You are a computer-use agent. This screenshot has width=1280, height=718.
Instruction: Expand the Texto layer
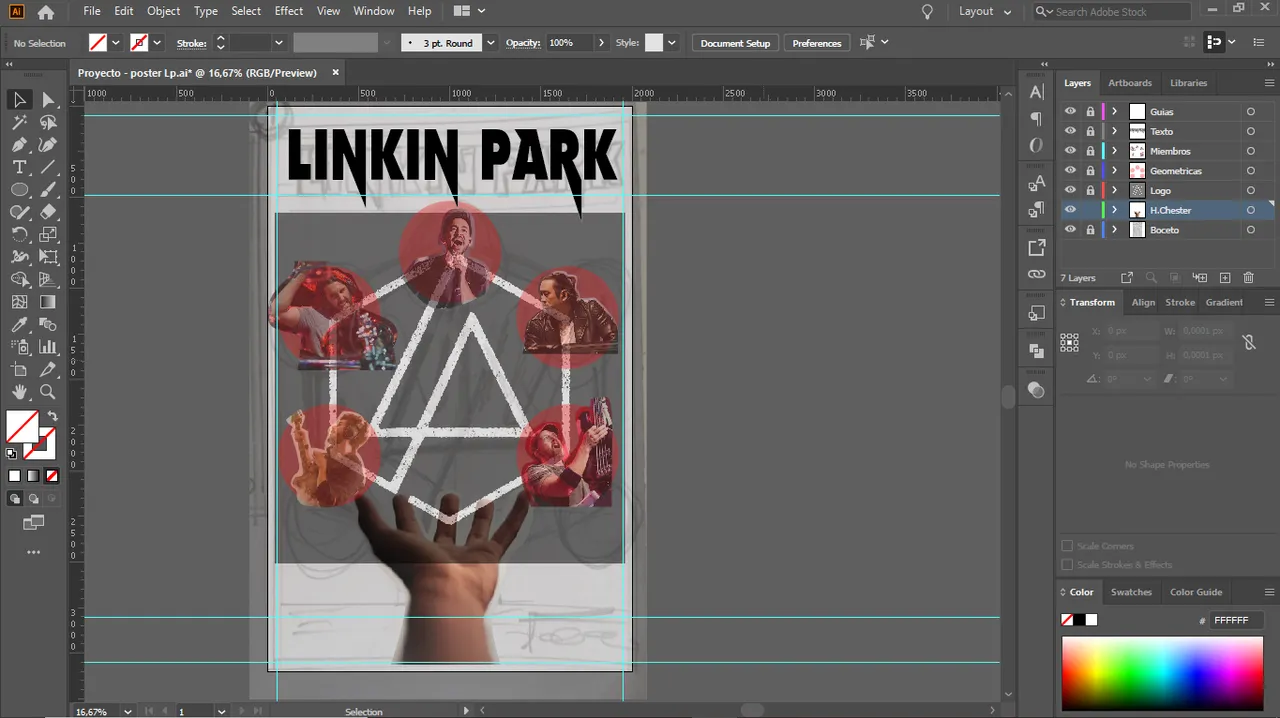1115,131
